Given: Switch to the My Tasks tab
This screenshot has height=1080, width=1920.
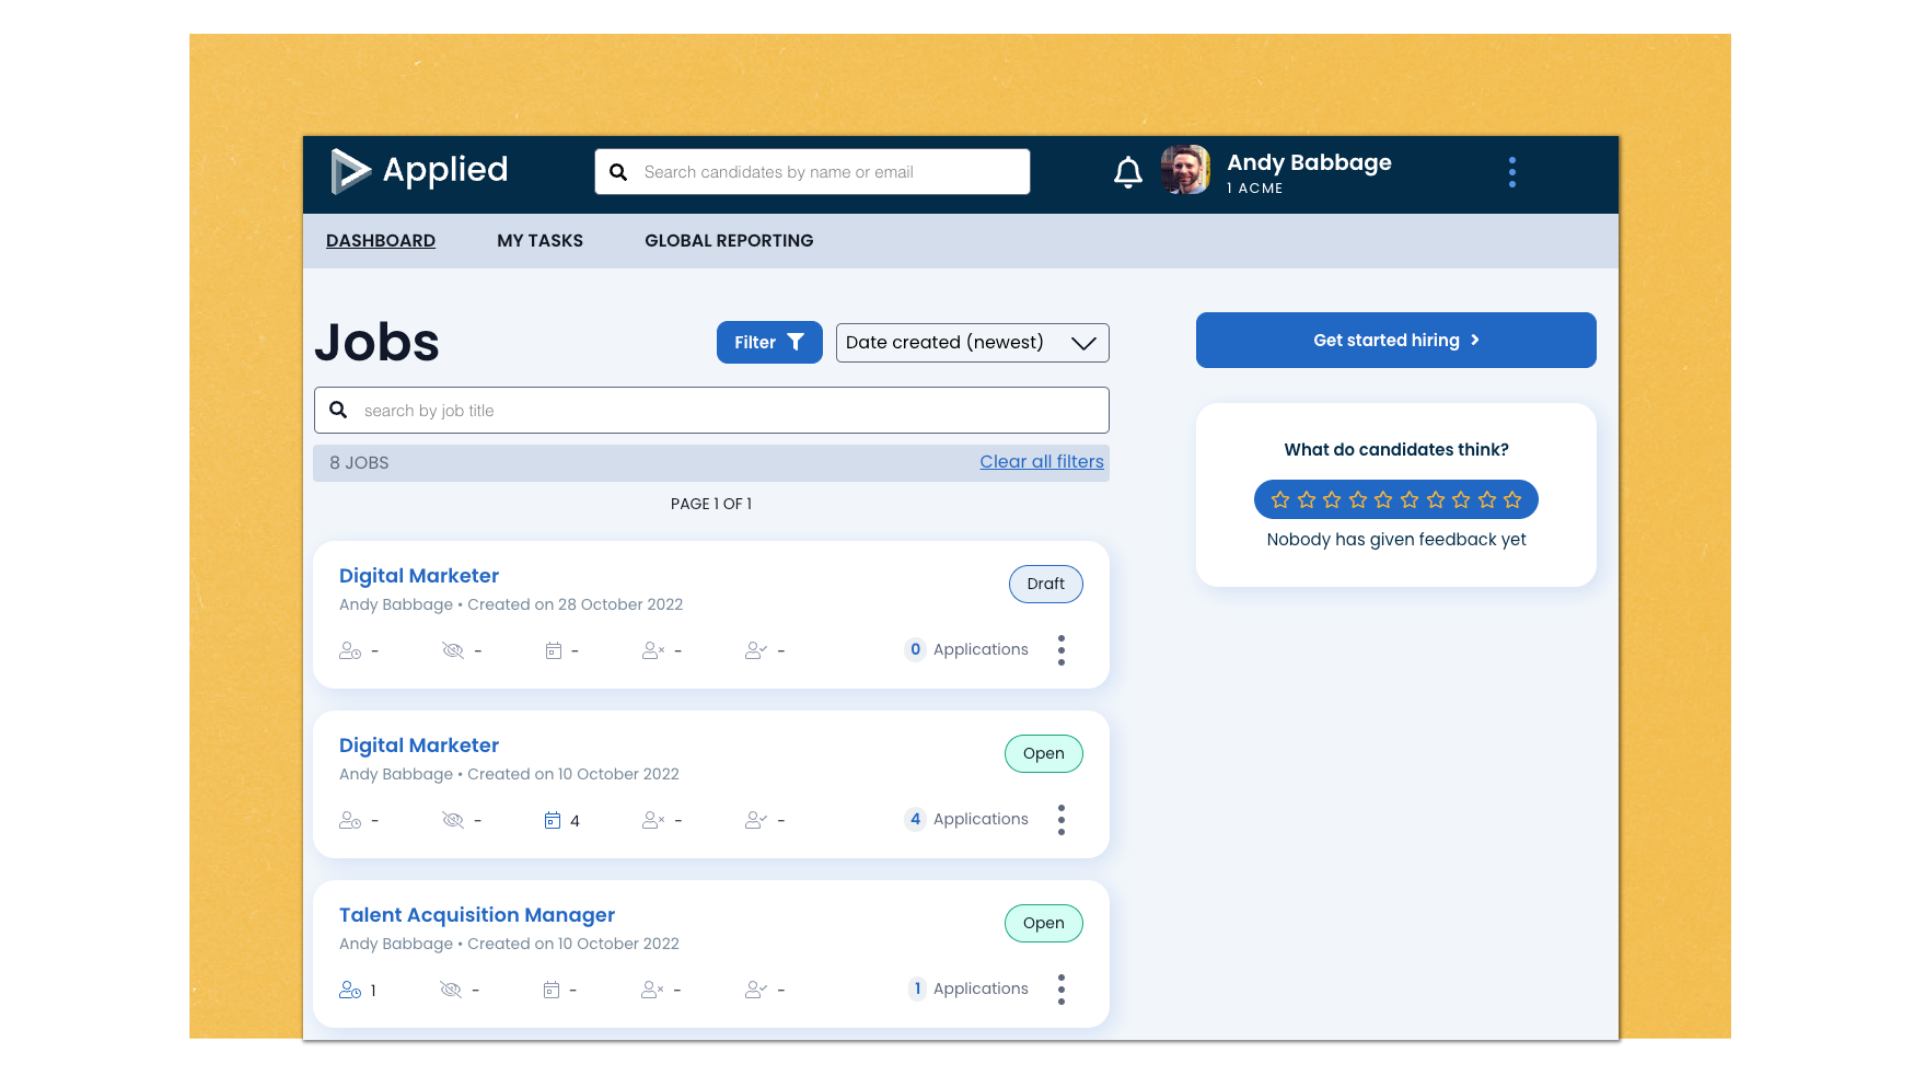Looking at the screenshot, I should tap(540, 240).
